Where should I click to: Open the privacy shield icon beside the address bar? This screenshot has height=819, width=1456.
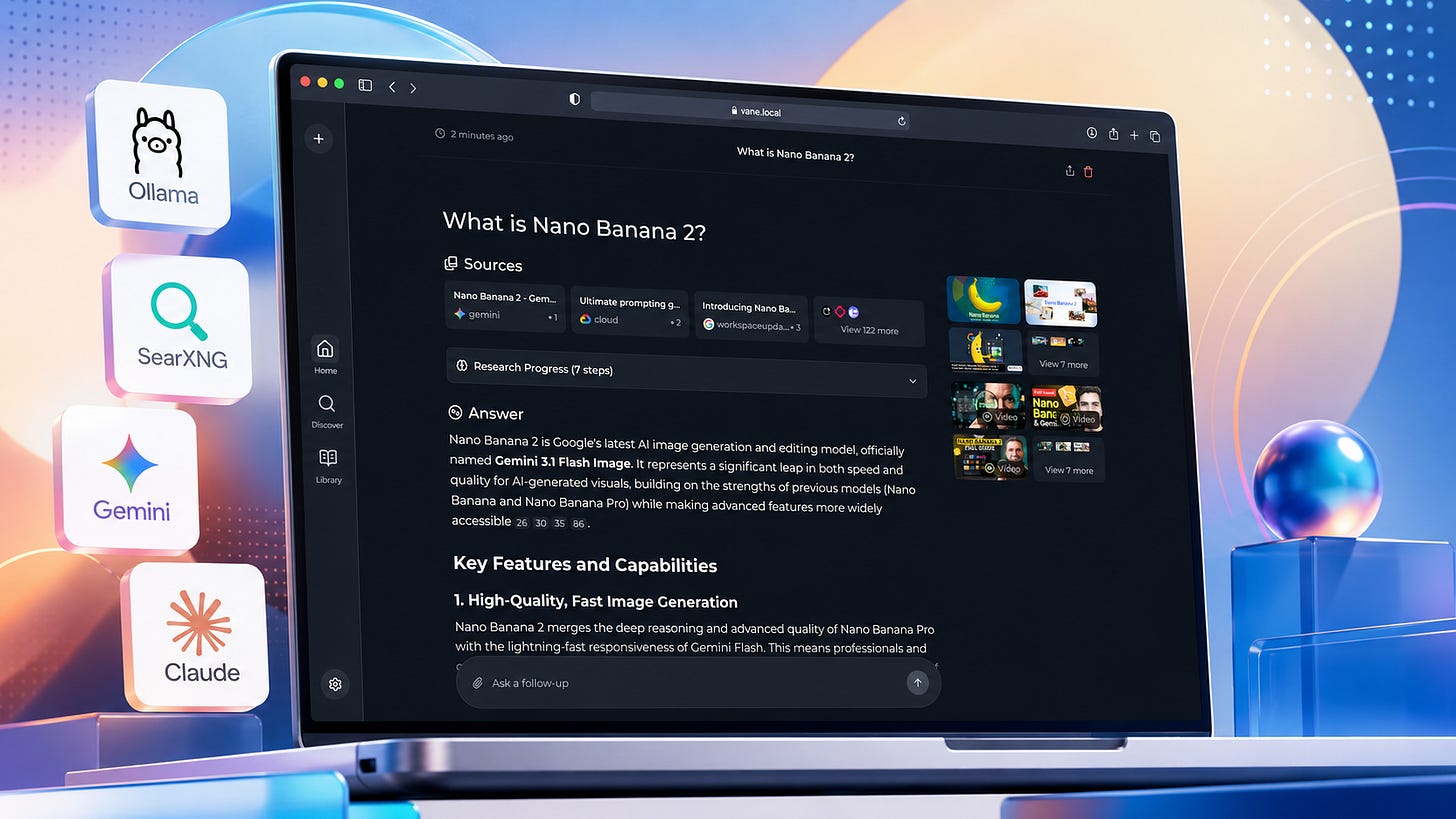(574, 99)
